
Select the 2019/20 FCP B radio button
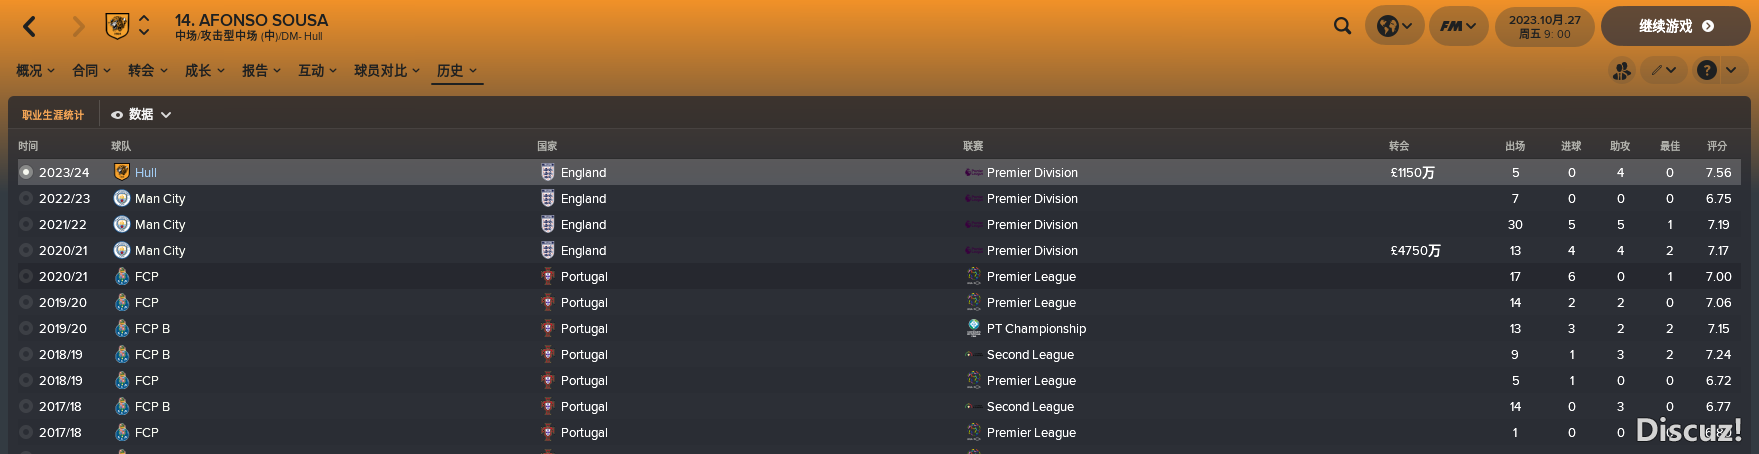pos(26,328)
